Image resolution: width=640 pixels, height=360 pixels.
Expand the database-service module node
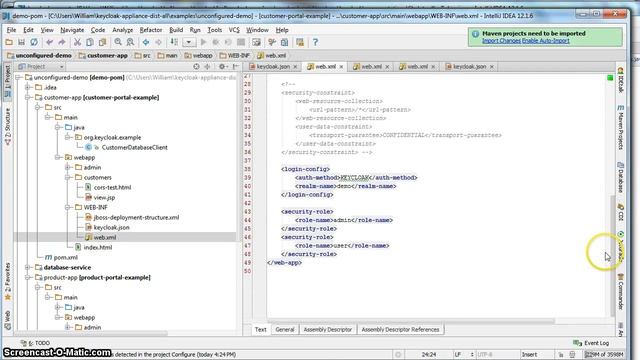(x=27, y=267)
